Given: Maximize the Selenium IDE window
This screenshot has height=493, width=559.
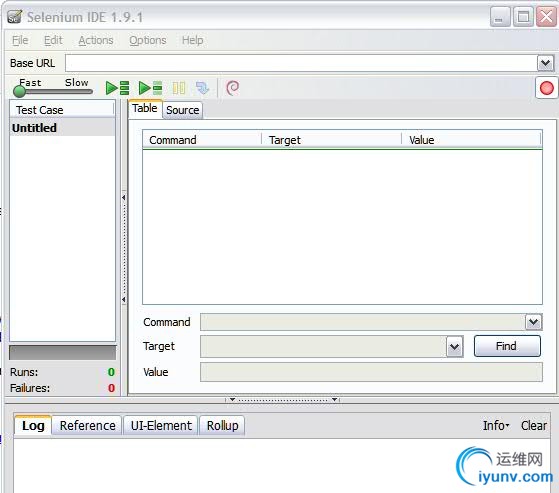Looking at the screenshot, I should pyautogui.click(x=523, y=16).
